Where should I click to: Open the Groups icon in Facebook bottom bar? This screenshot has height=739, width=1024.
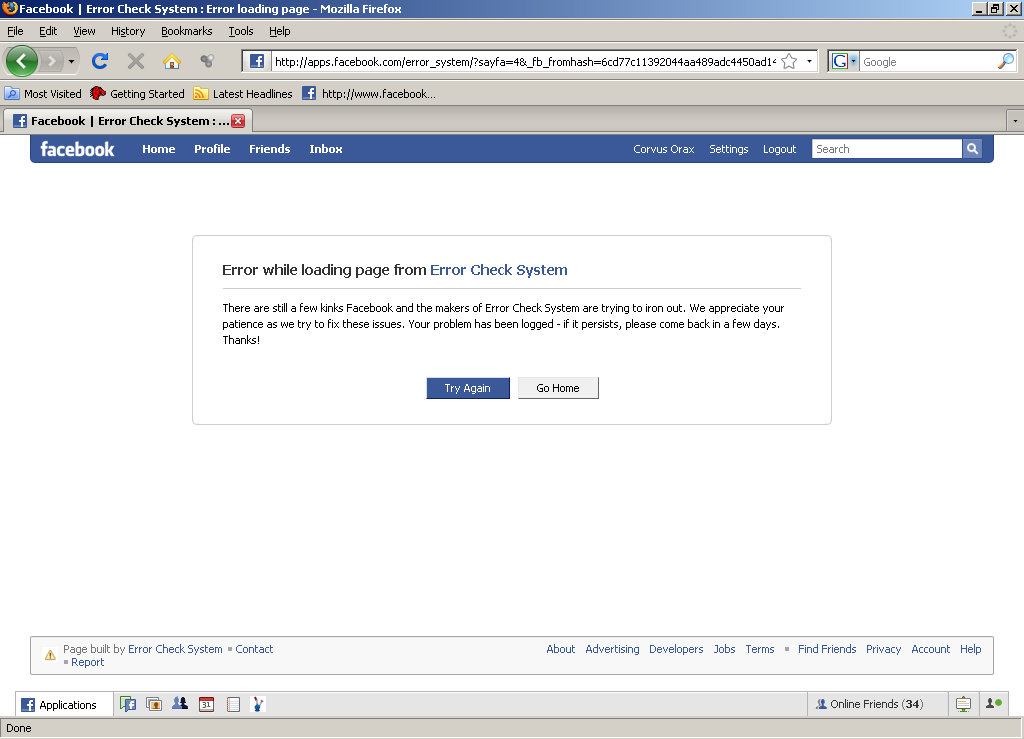tap(180, 704)
